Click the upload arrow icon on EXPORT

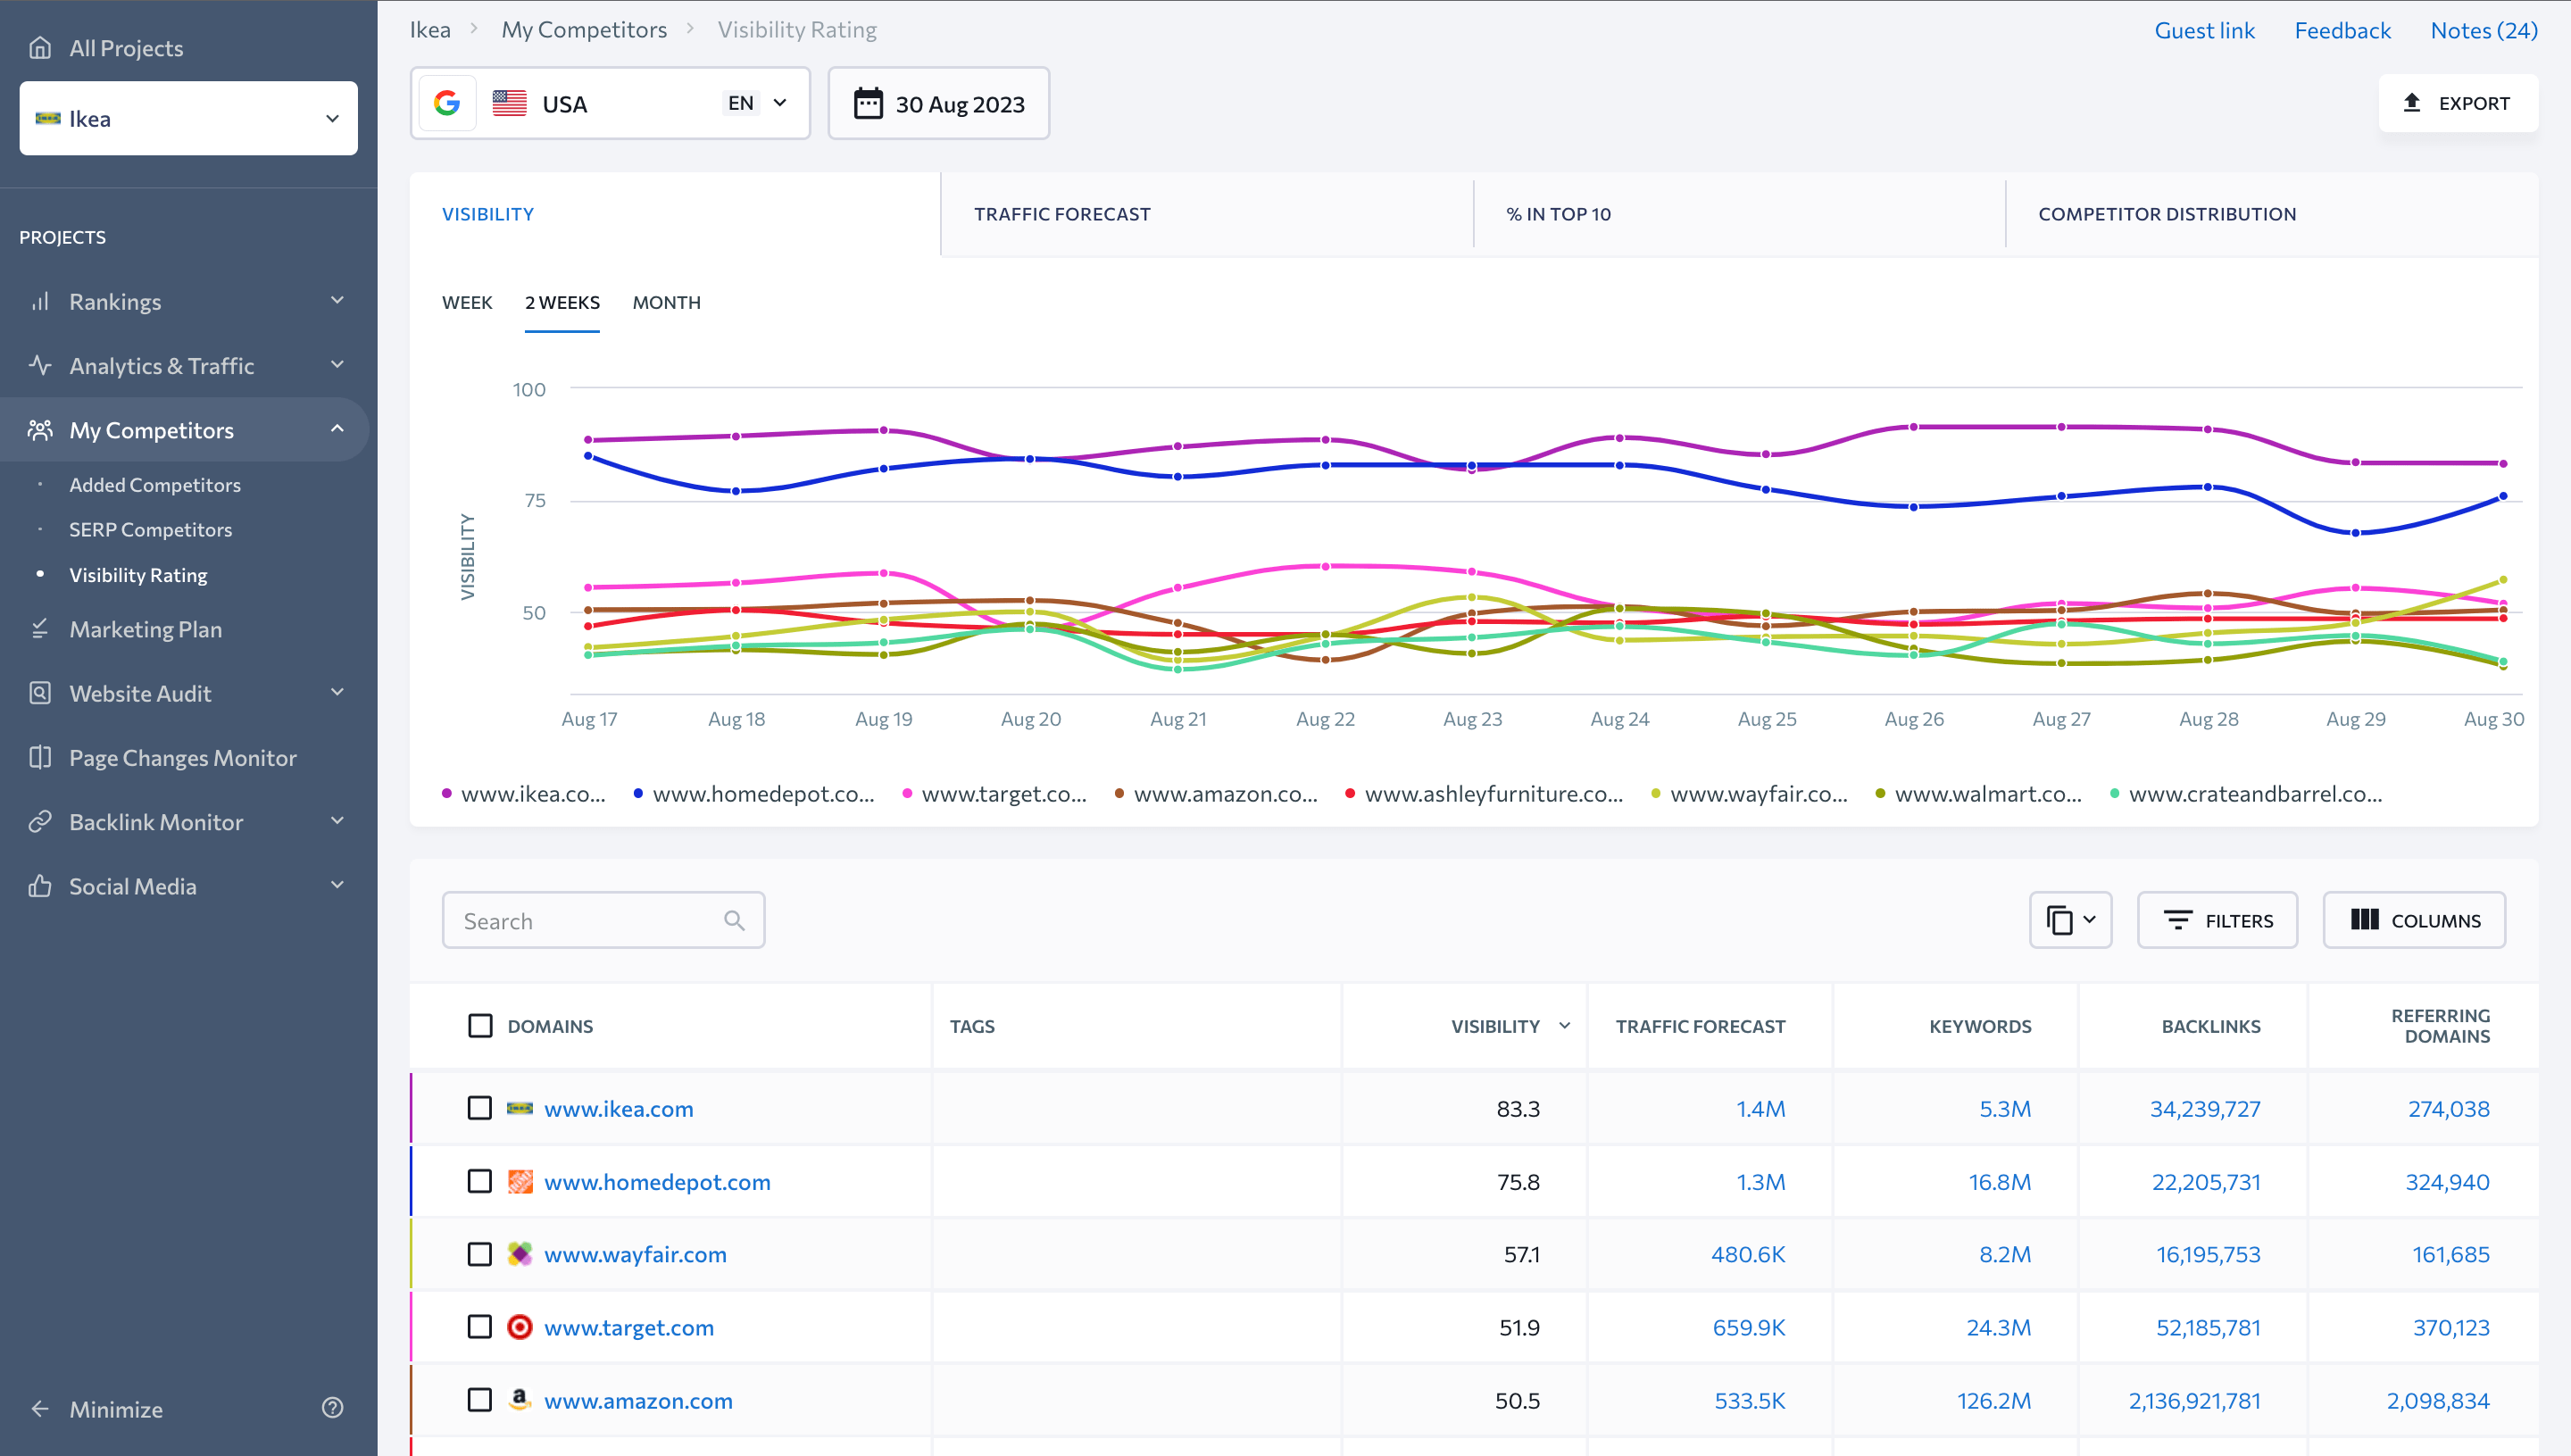click(x=2412, y=102)
